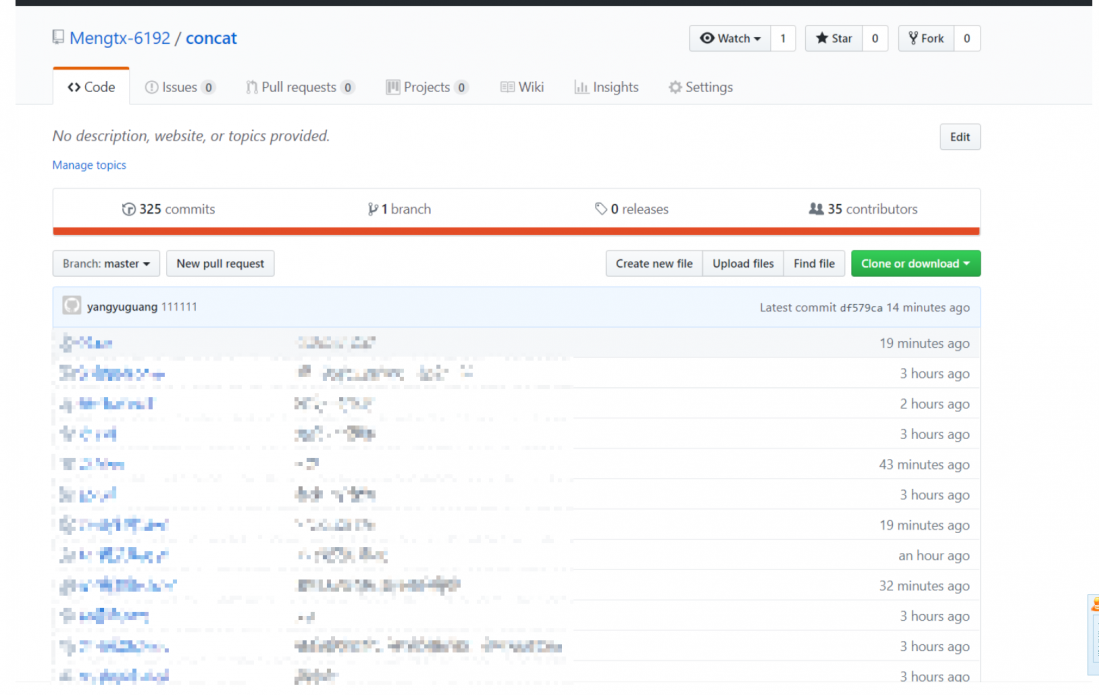Click the pull request icon in the tab
The width and height of the screenshot is (1099, 695).
252,87
